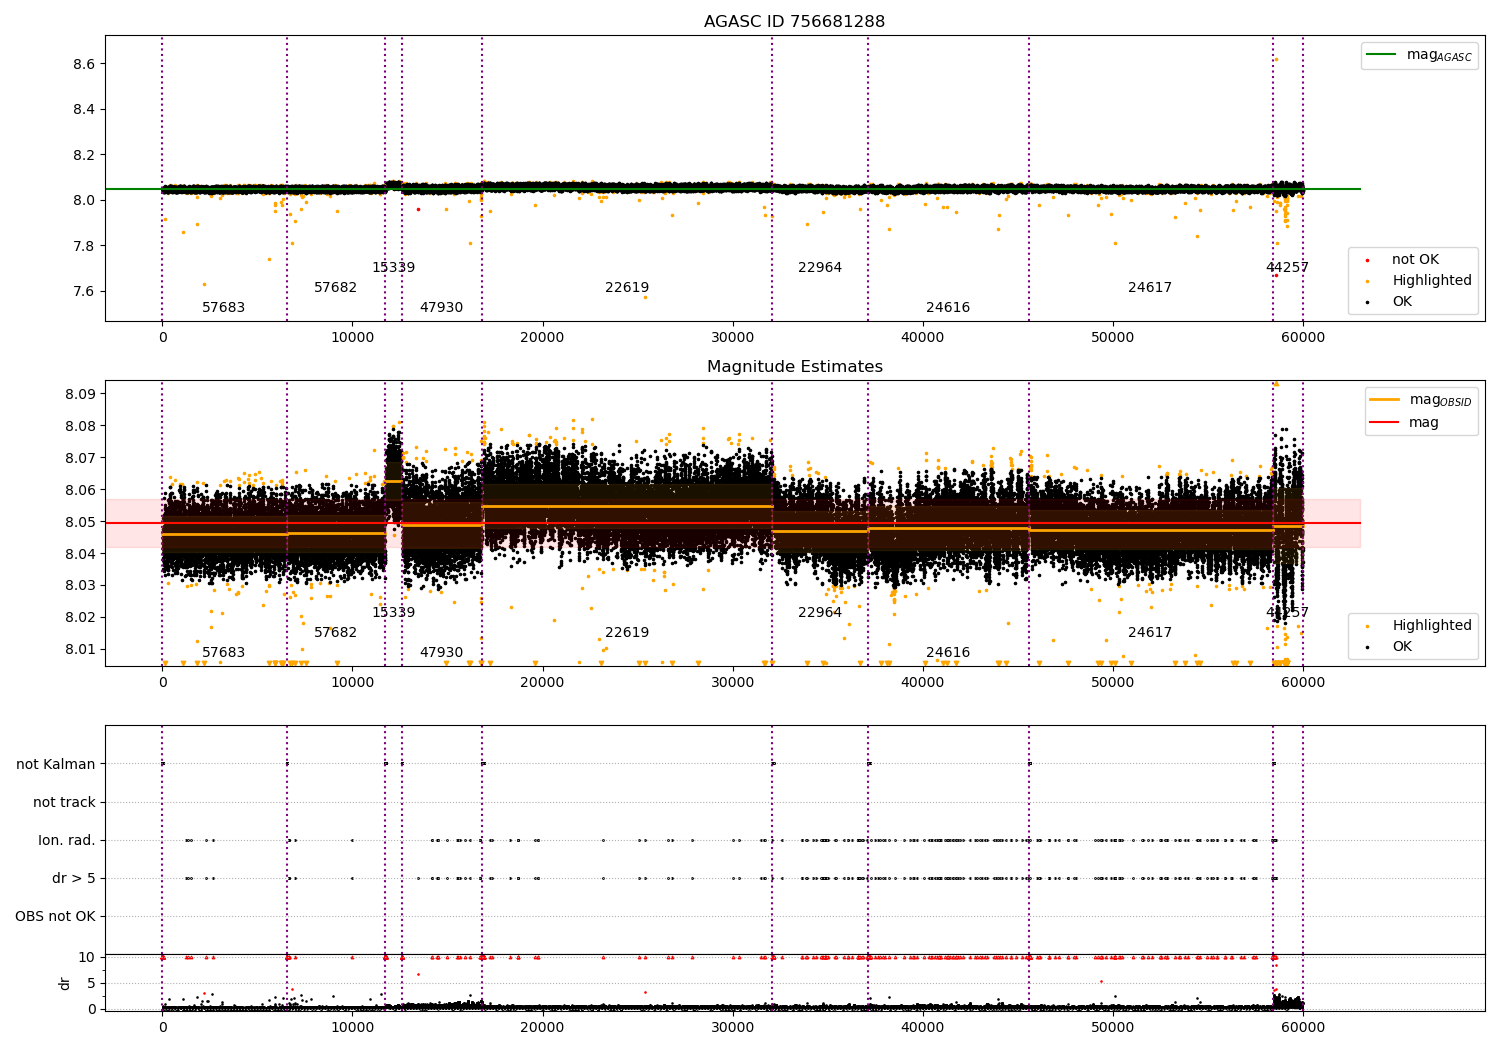This screenshot has width=1500, height=1050.
Task: Click the 30000 tick under the dr plot
Action: [732, 1027]
